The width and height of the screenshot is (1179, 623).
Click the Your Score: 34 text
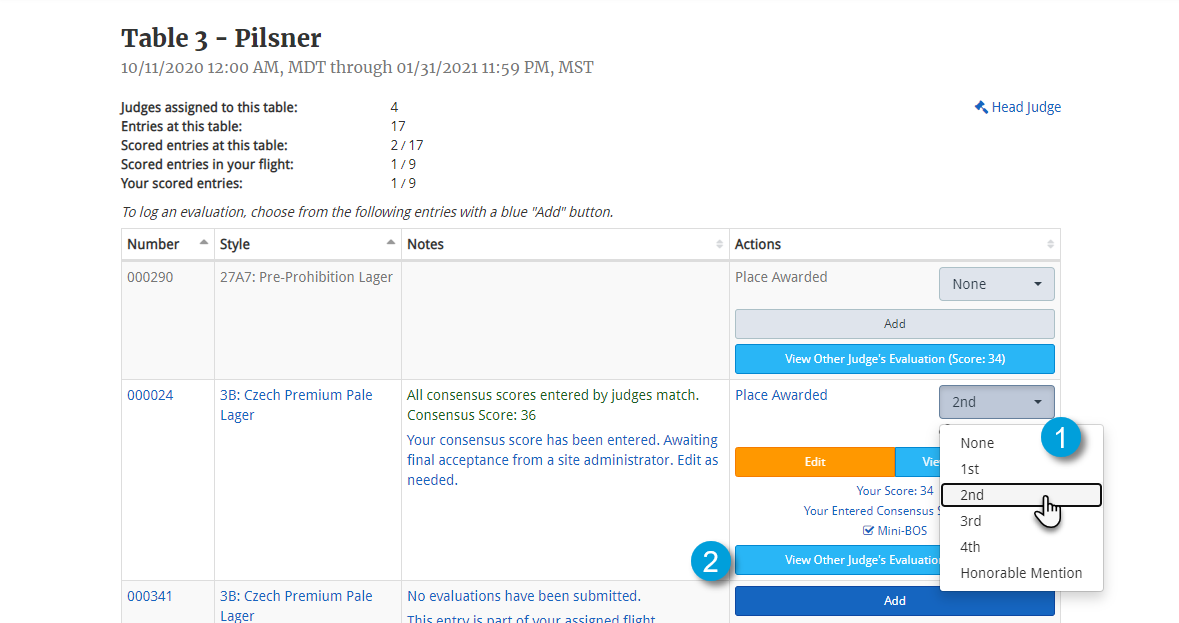coord(894,491)
